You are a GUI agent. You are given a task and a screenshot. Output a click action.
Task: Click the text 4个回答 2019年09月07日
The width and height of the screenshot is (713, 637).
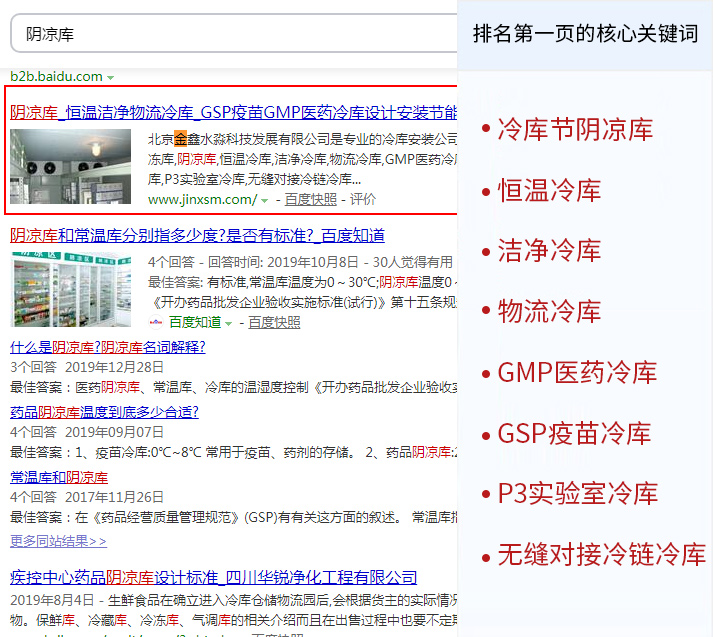[87, 432]
